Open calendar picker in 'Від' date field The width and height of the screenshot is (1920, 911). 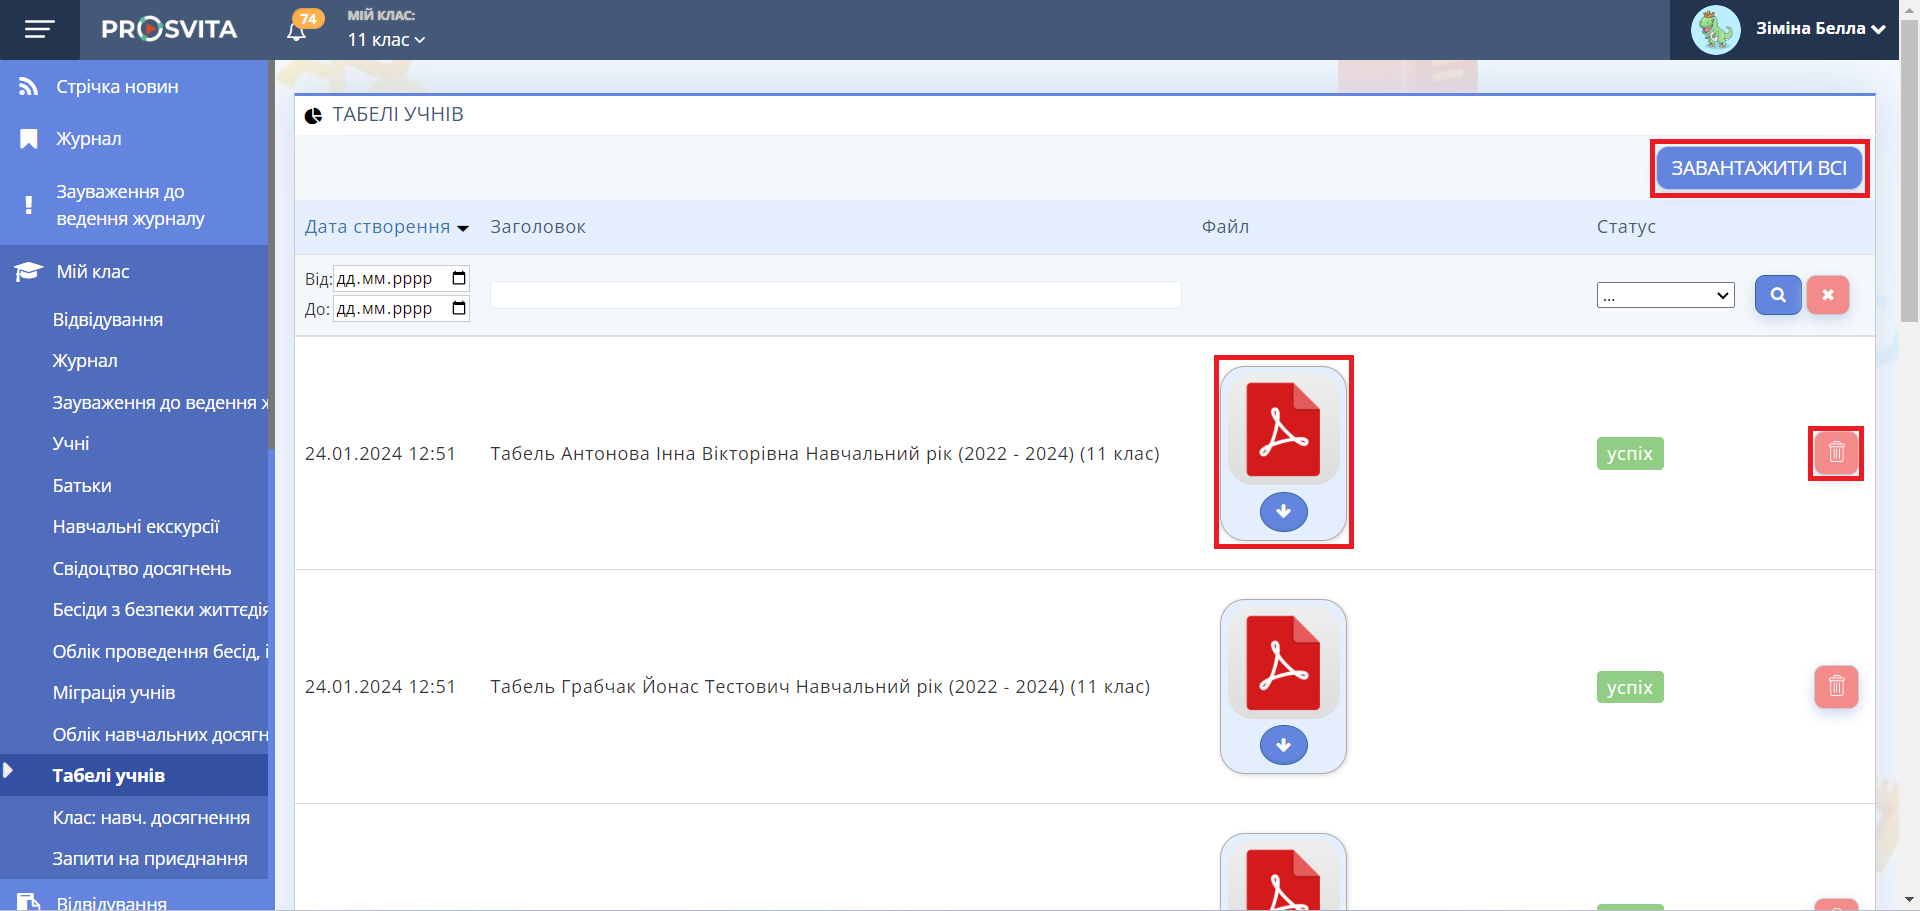[x=459, y=278]
